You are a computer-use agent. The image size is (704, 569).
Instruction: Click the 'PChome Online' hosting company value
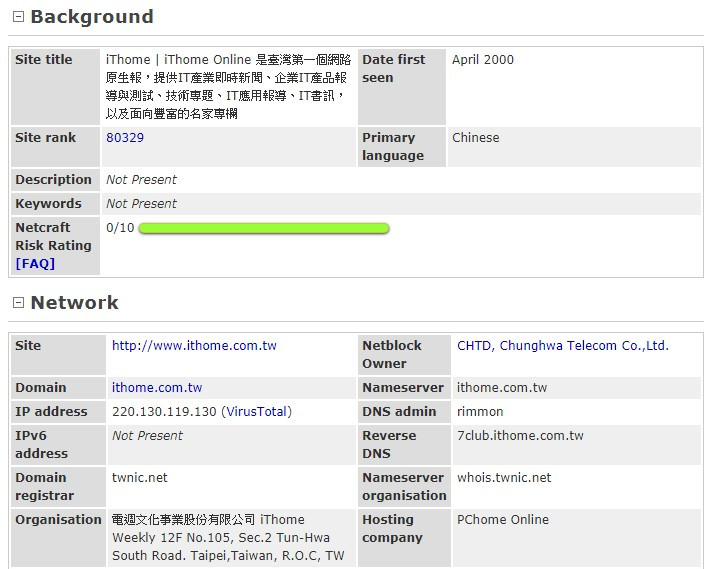(503, 520)
